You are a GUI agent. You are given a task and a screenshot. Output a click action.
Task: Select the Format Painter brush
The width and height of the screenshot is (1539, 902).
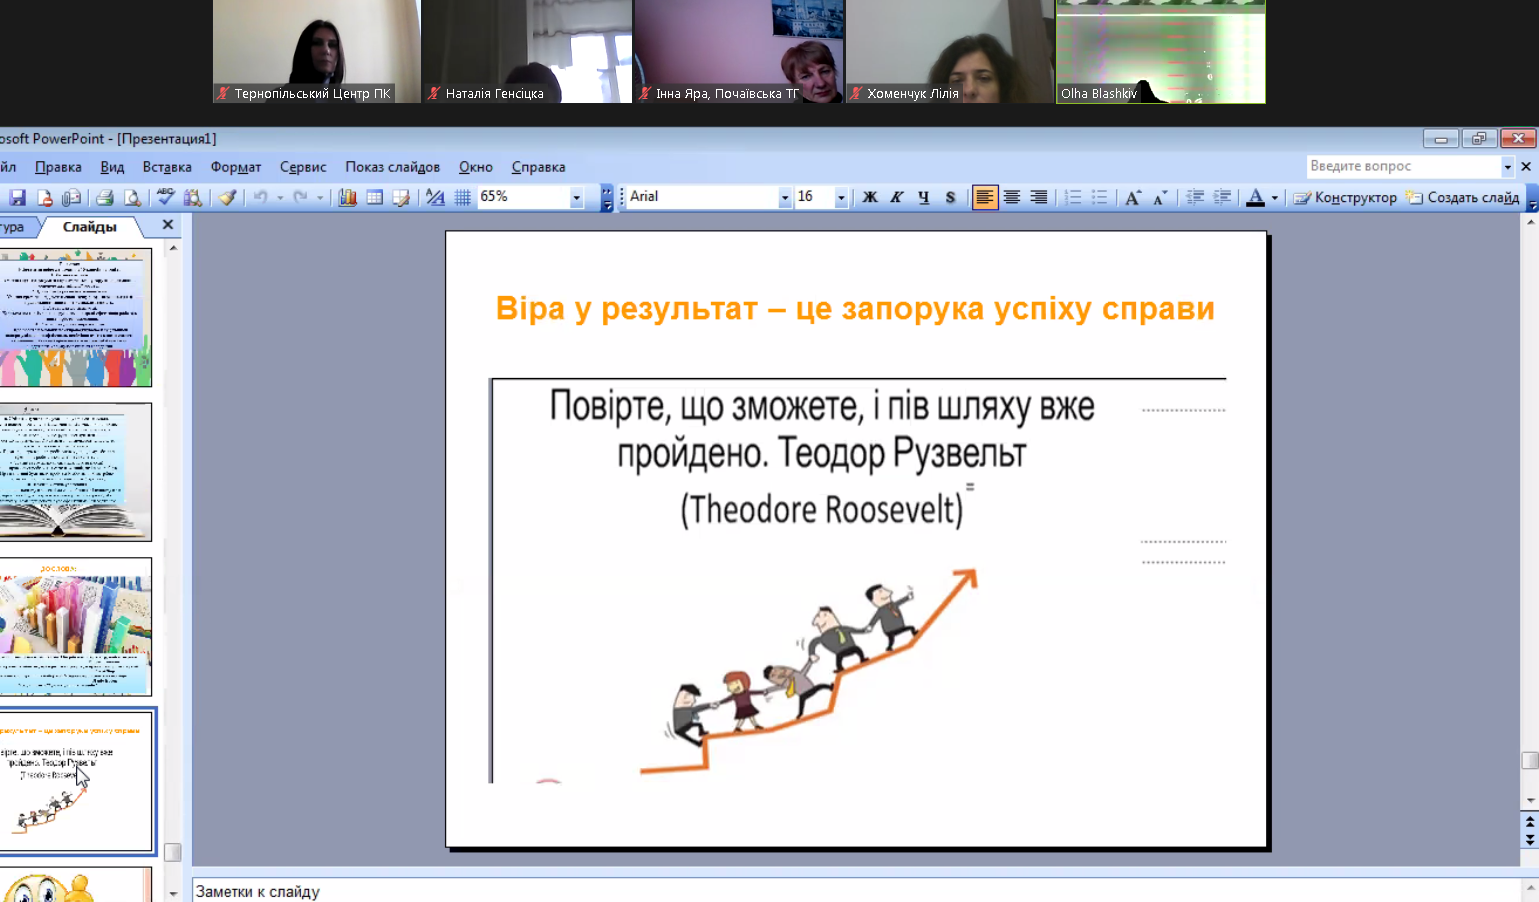[x=228, y=197]
